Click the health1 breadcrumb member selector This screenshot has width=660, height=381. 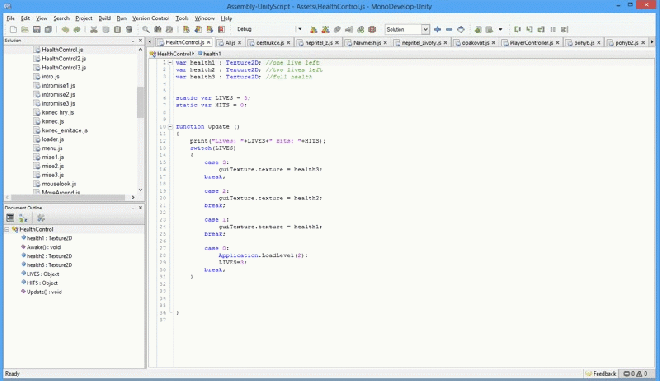point(210,54)
